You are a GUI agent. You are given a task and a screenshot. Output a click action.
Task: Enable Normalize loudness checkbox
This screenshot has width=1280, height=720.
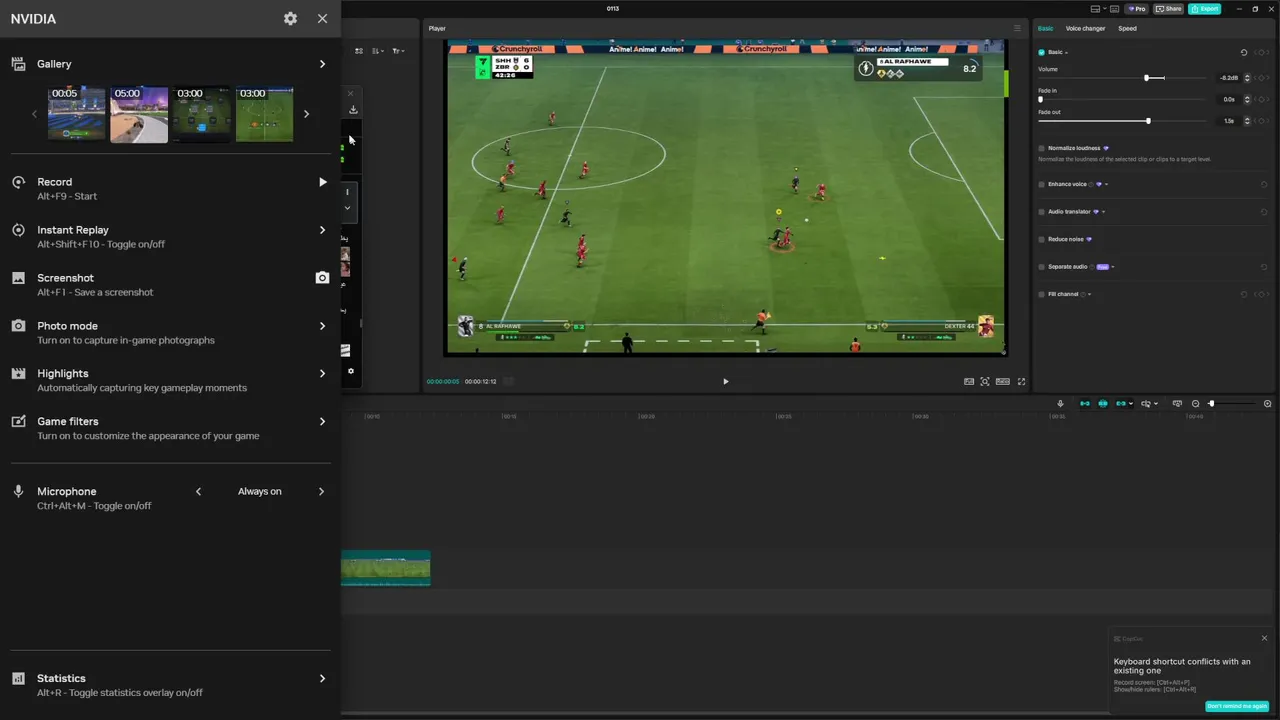click(x=1041, y=148)
